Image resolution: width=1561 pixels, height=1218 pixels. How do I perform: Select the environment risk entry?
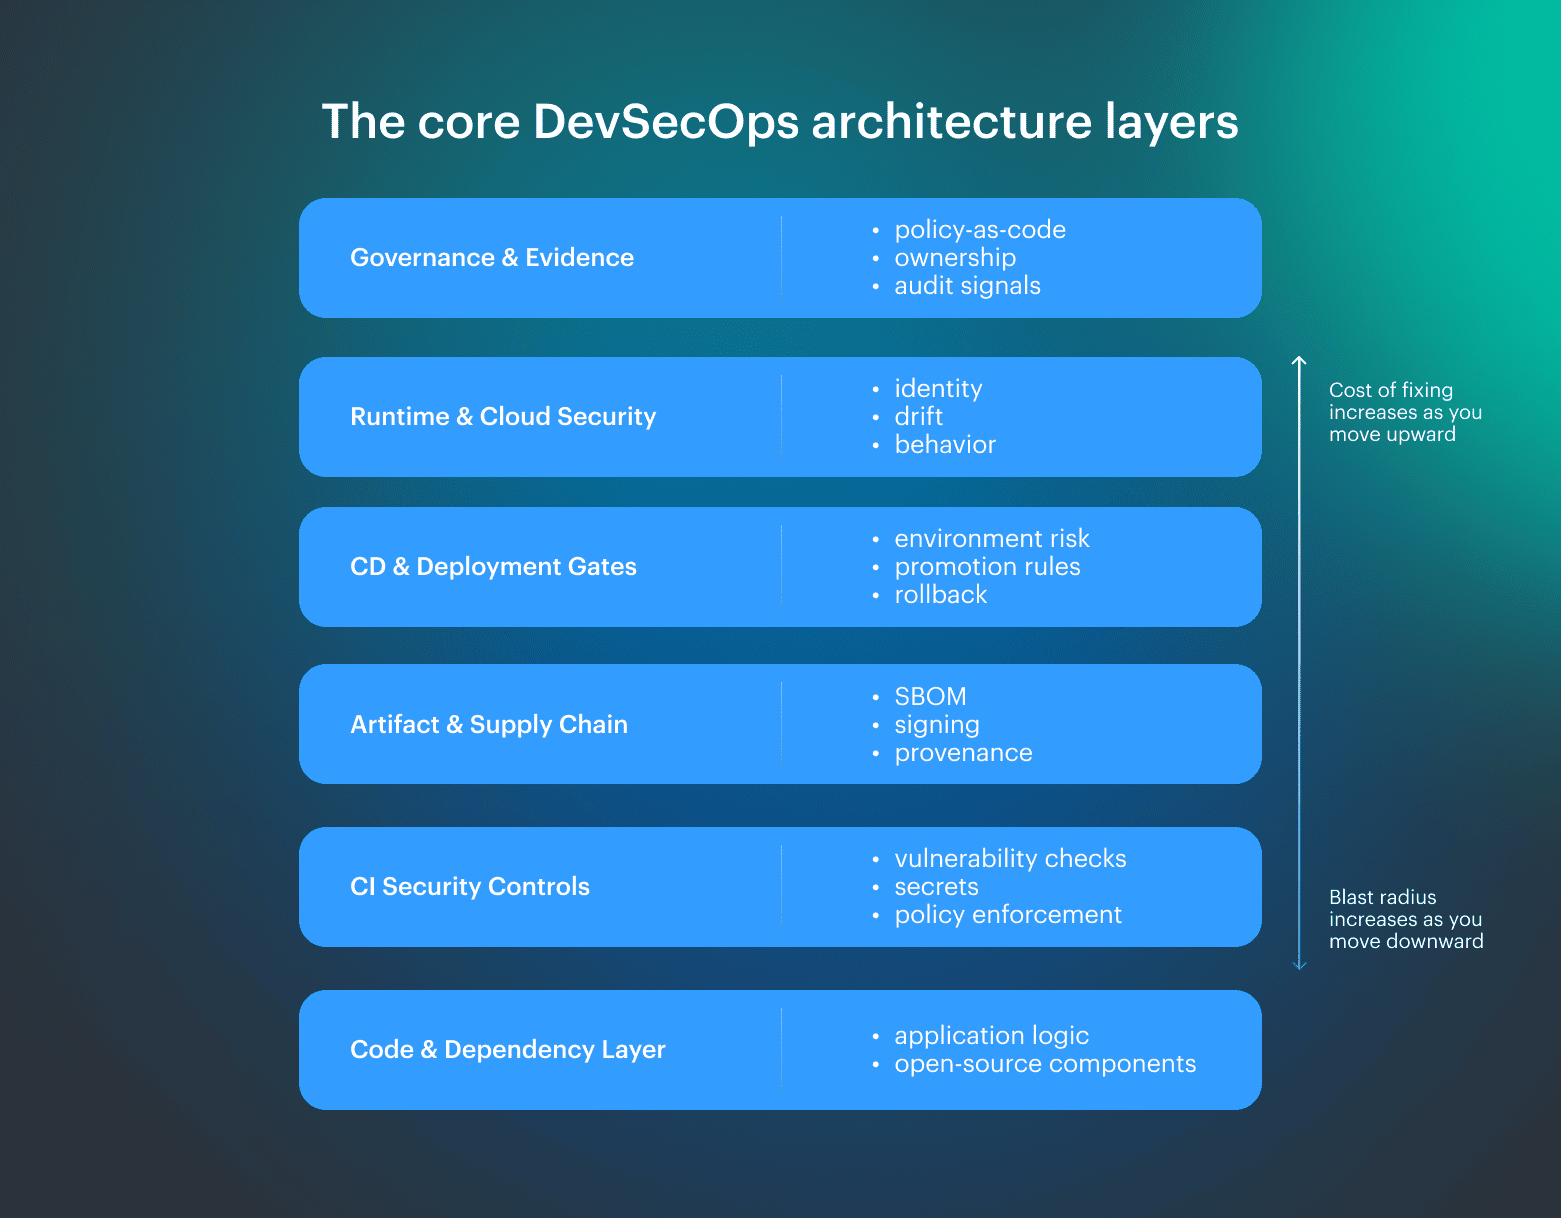tap(992, 538)
